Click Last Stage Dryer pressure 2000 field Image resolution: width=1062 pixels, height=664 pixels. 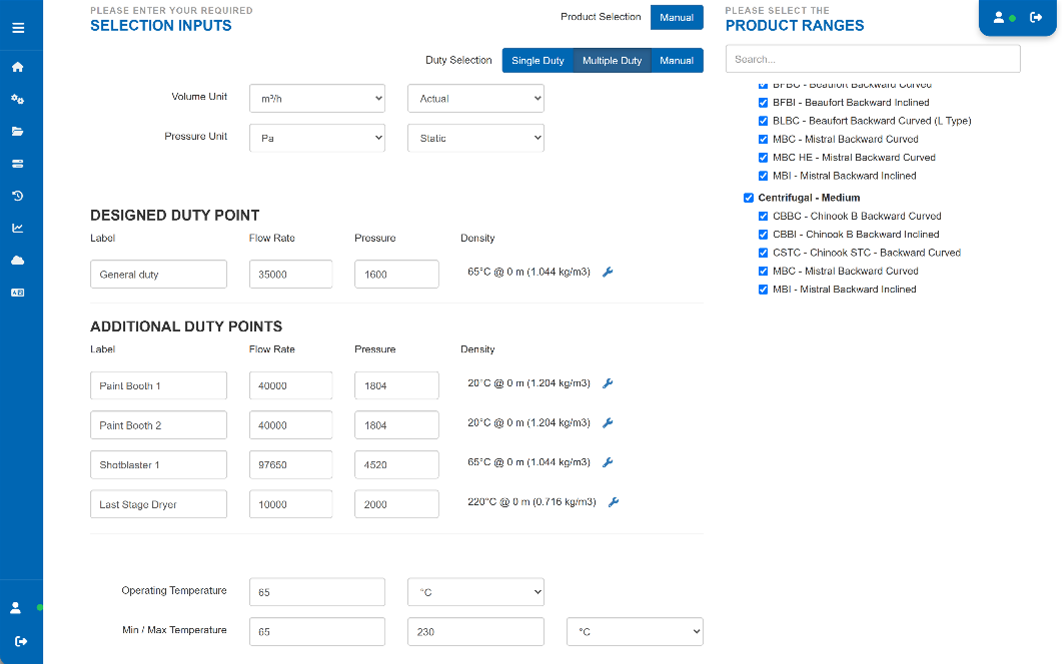coord(396,504)
